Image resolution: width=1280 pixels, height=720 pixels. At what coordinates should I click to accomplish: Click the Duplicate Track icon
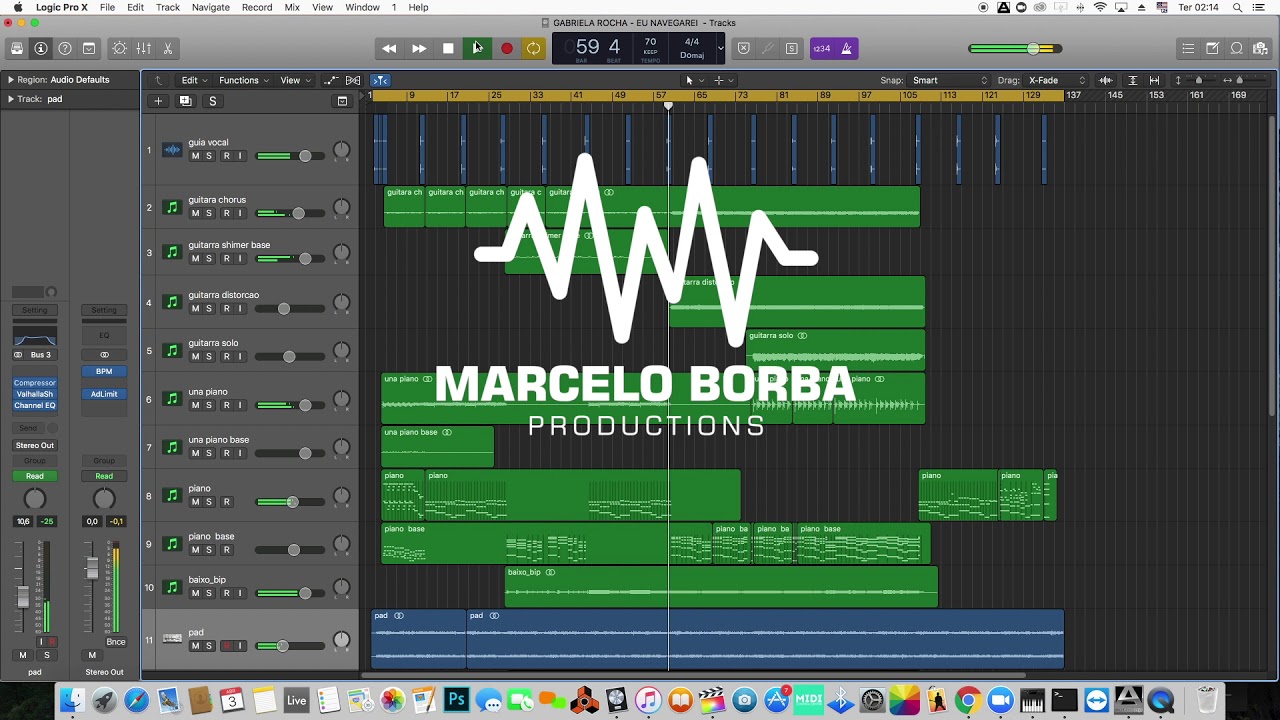click(x=185, y=101)
